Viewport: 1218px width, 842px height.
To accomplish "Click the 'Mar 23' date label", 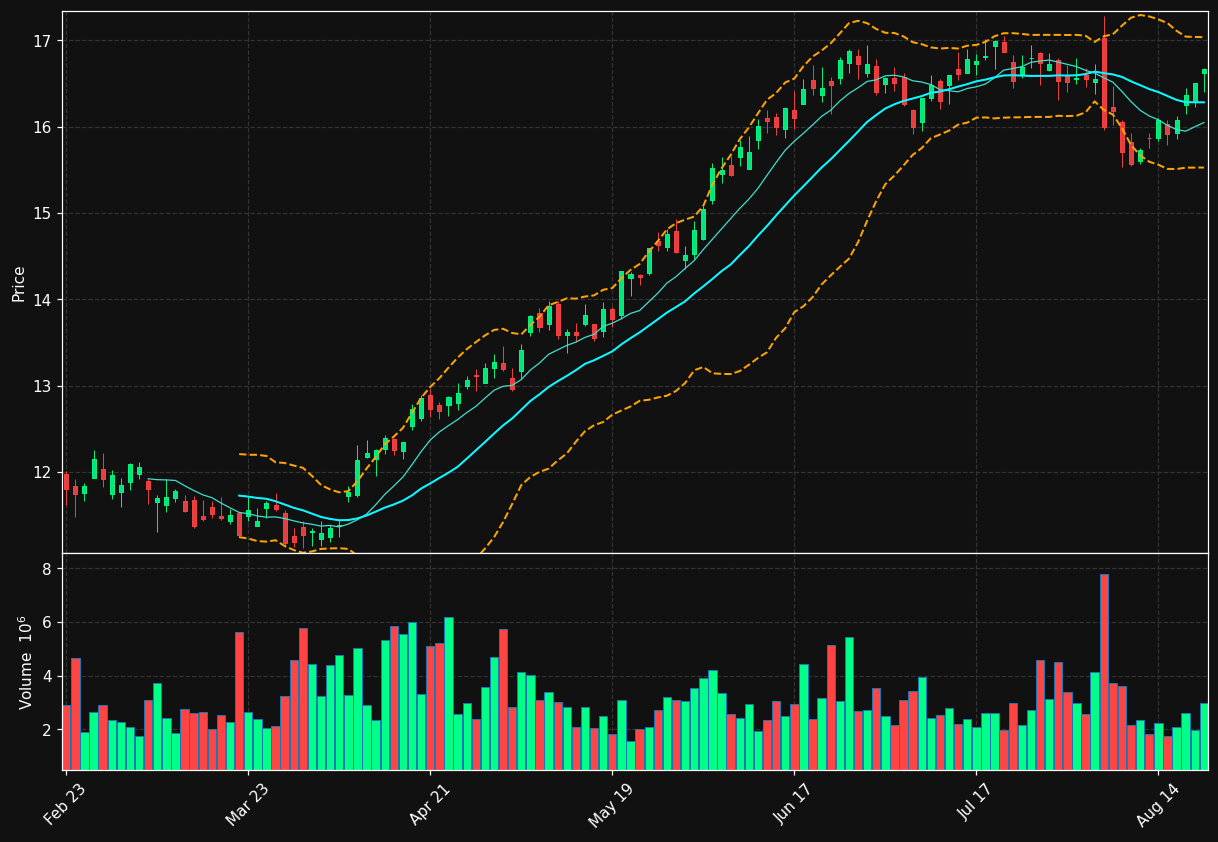I will tap(246, 805).
